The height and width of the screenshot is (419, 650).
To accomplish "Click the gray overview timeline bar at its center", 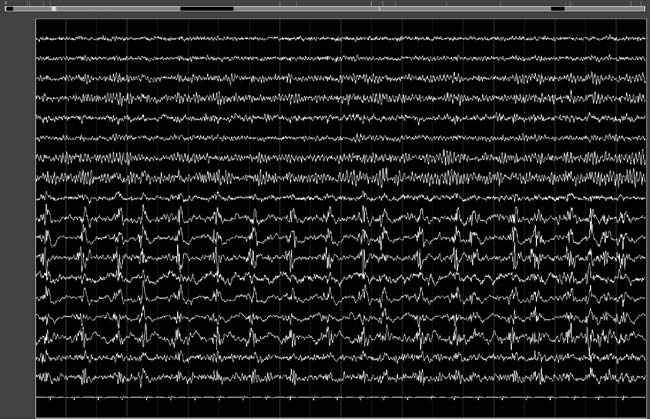I will coord(325,8).
